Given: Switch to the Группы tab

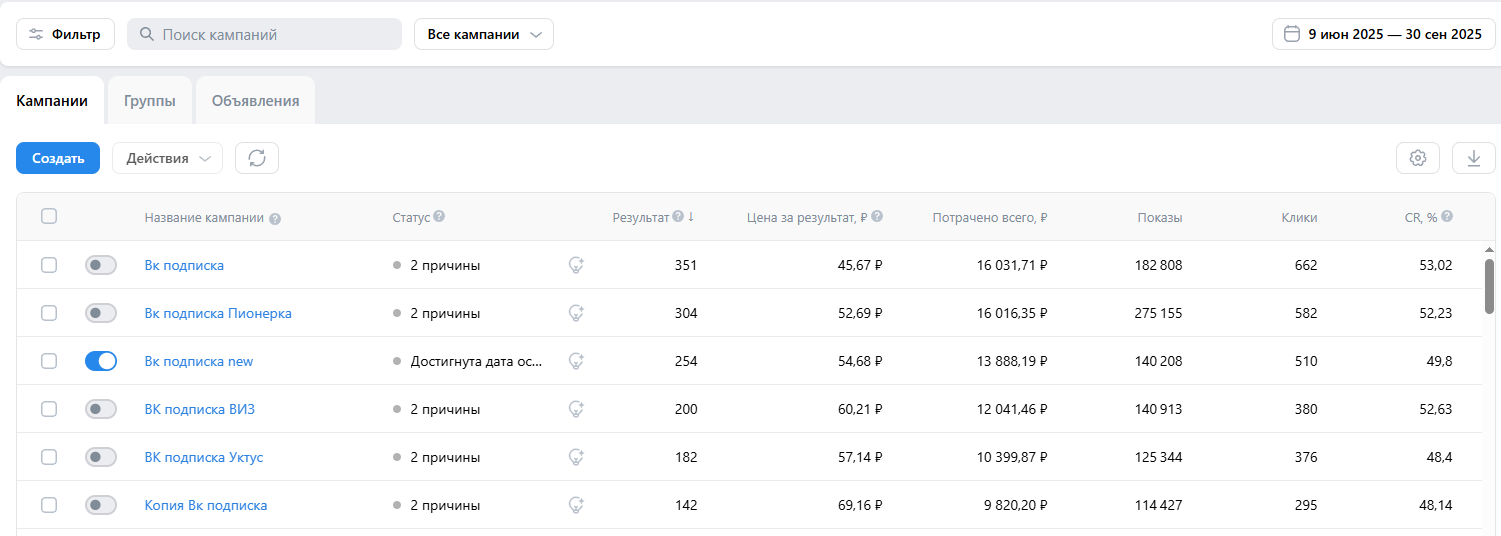Looking at the screenshot, I should pos(150,101).
